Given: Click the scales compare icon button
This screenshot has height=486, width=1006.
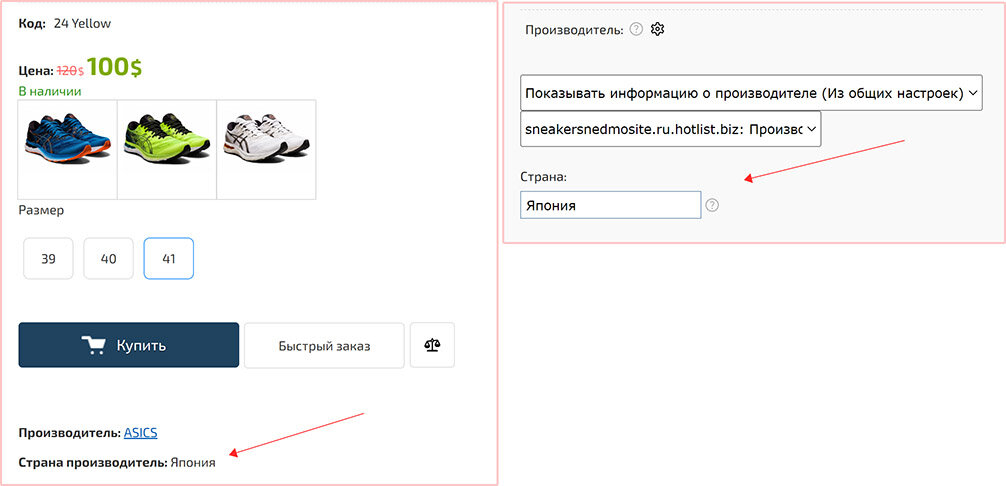Looking at the screenshot, I should click(432, 345).
